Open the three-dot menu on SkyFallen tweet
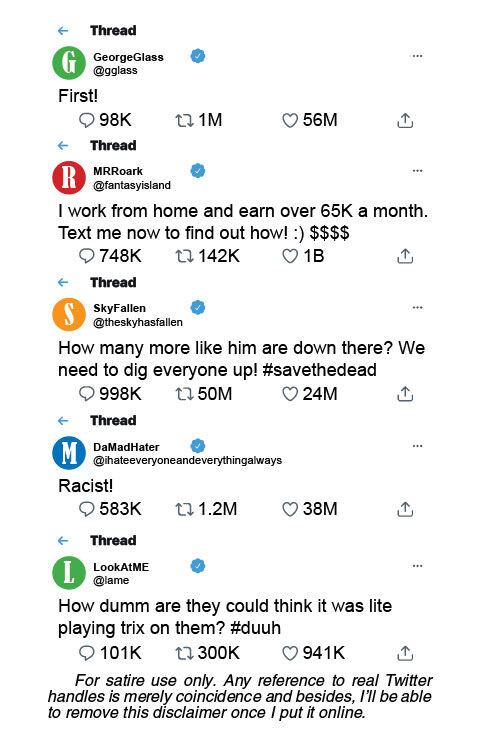The height and width of the screenshot is (745, 481). [417, 307]
